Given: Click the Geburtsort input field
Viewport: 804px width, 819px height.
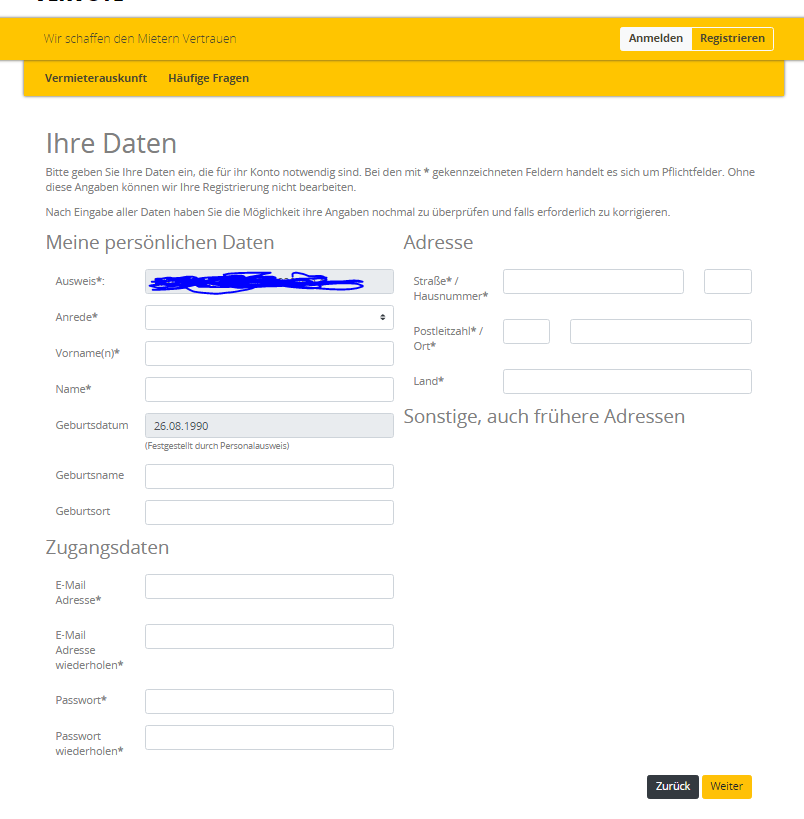Looking at the screenshot, I should pos(269,512).
